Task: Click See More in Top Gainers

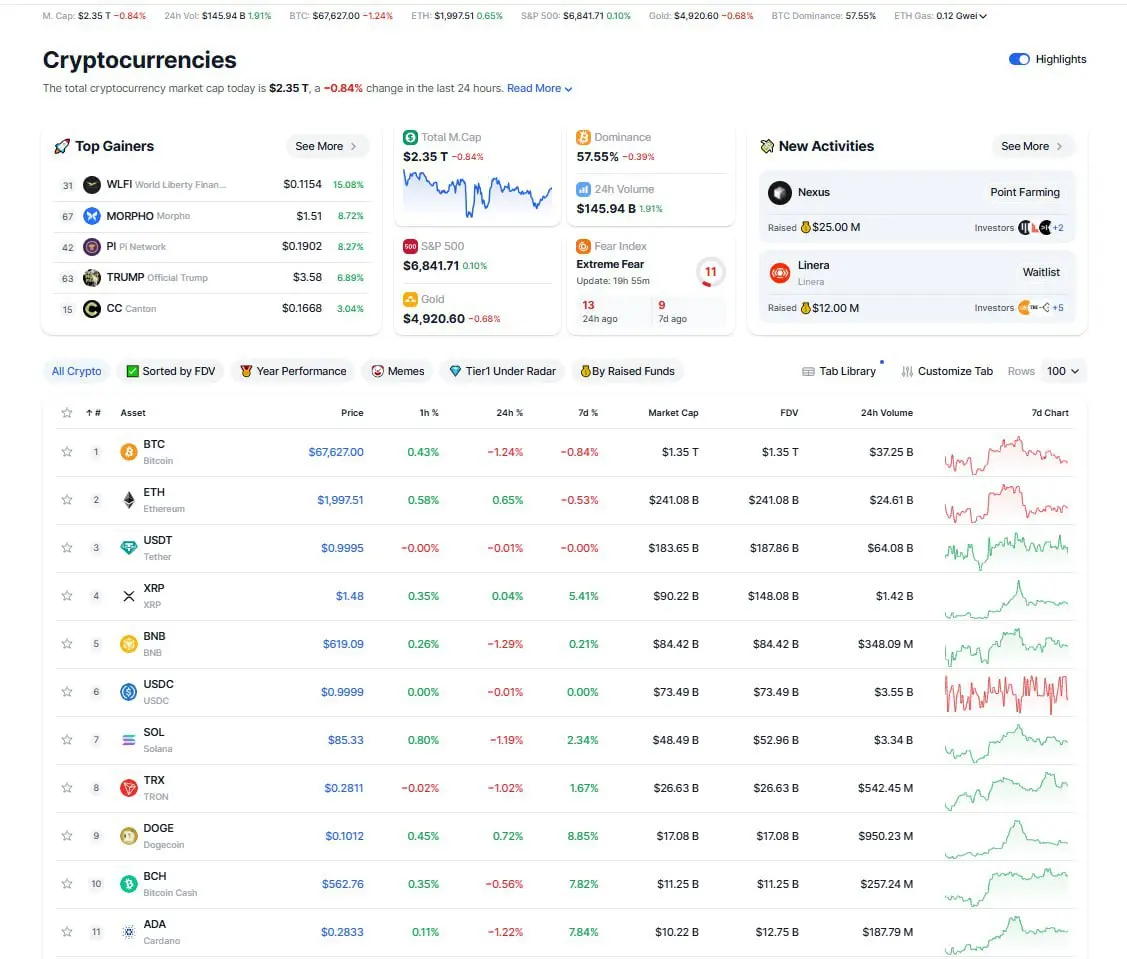Action: (326, 146)
